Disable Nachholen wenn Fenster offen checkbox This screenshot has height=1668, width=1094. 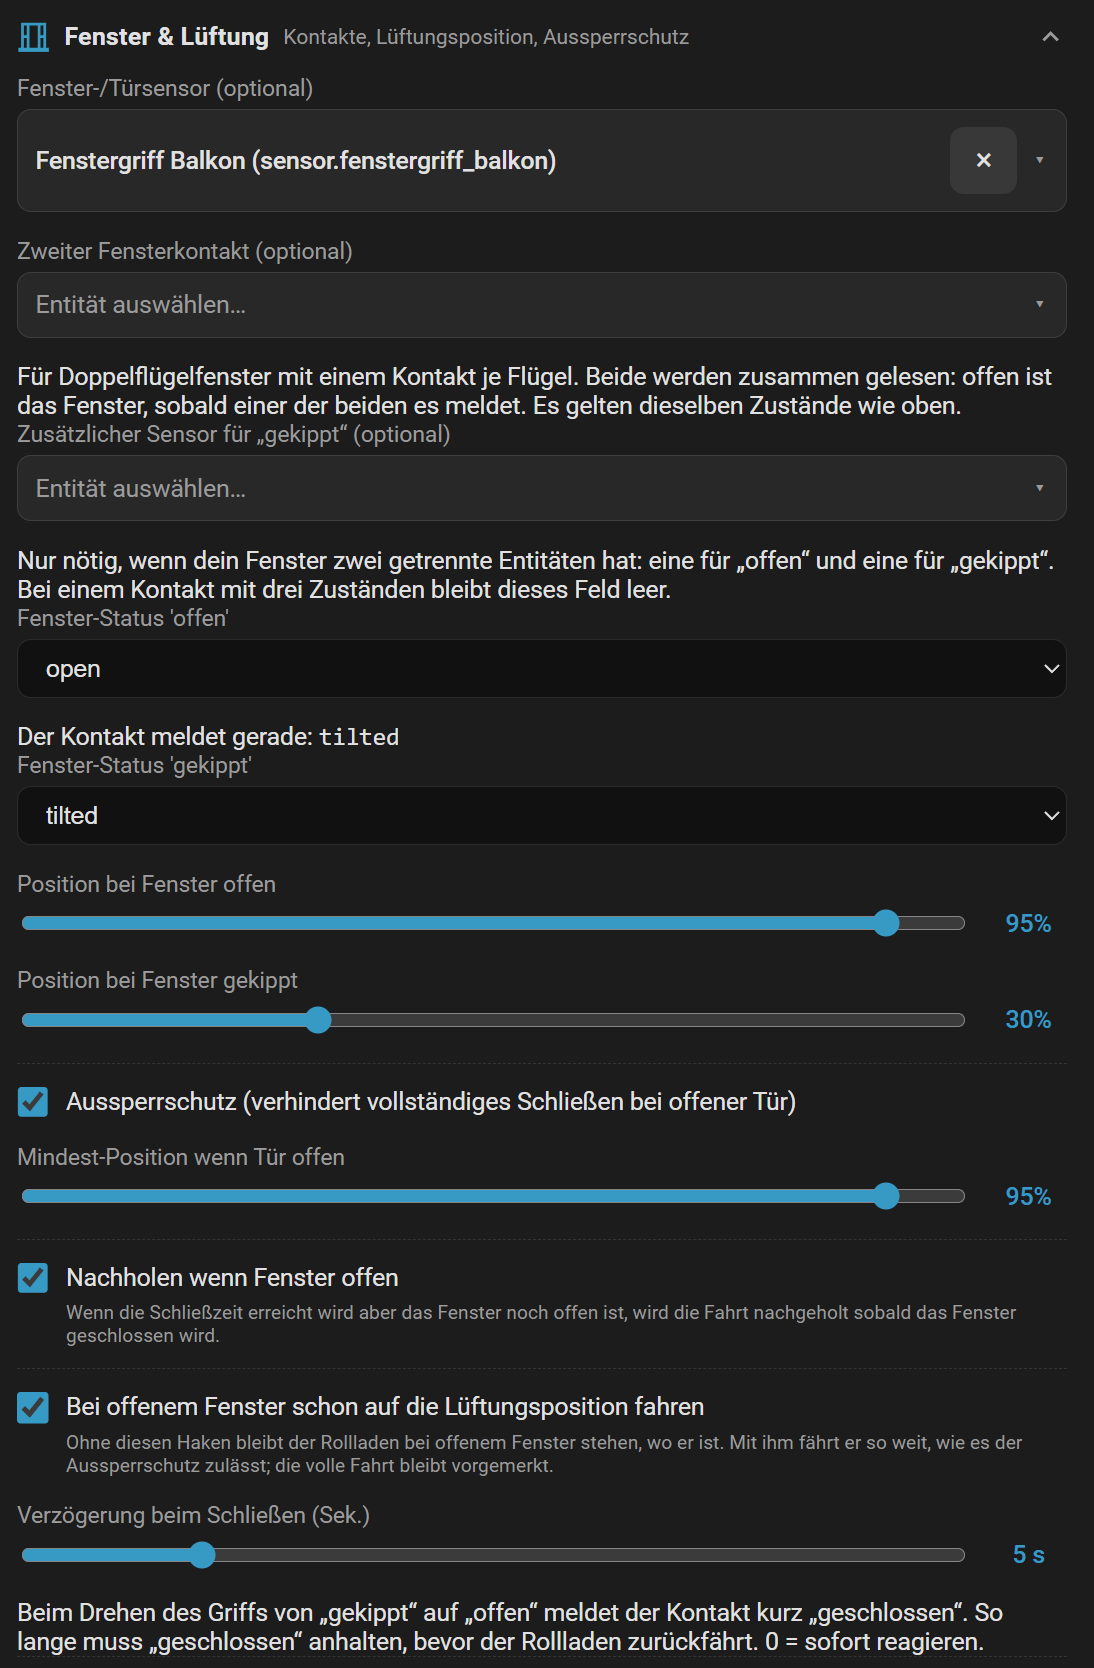pyautogui.click(x=33, y=1278)
